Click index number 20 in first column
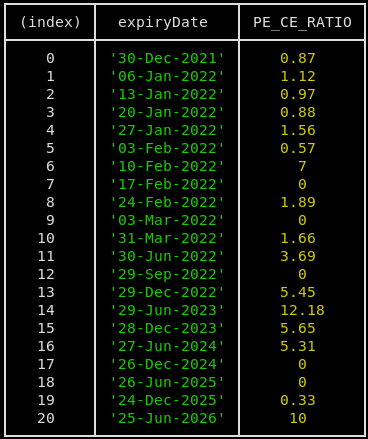 46,418
